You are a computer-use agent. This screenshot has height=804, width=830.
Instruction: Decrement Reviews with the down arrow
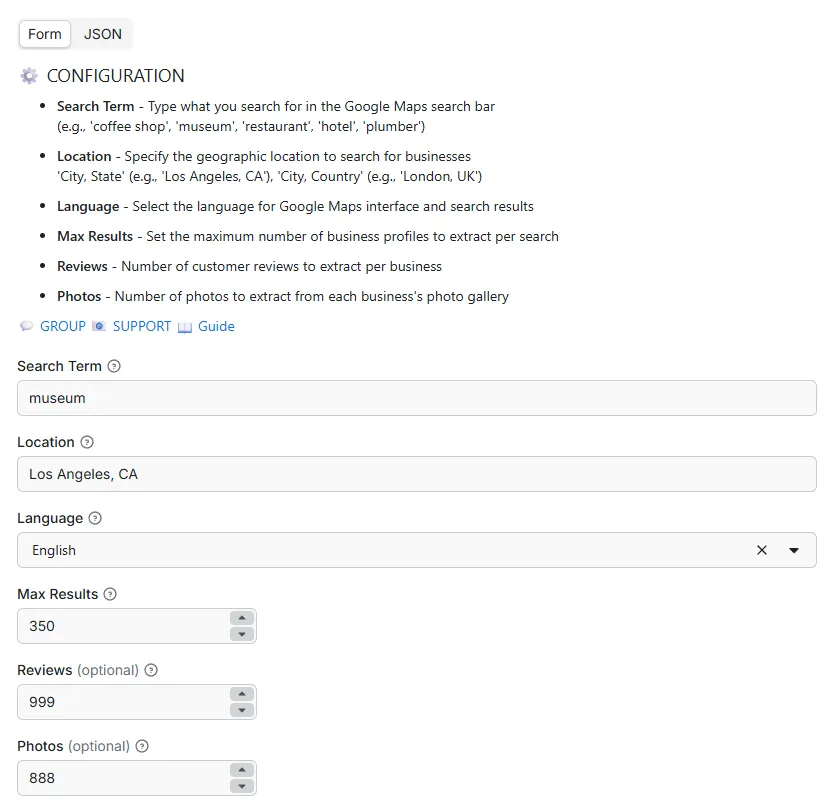point(241,708)
